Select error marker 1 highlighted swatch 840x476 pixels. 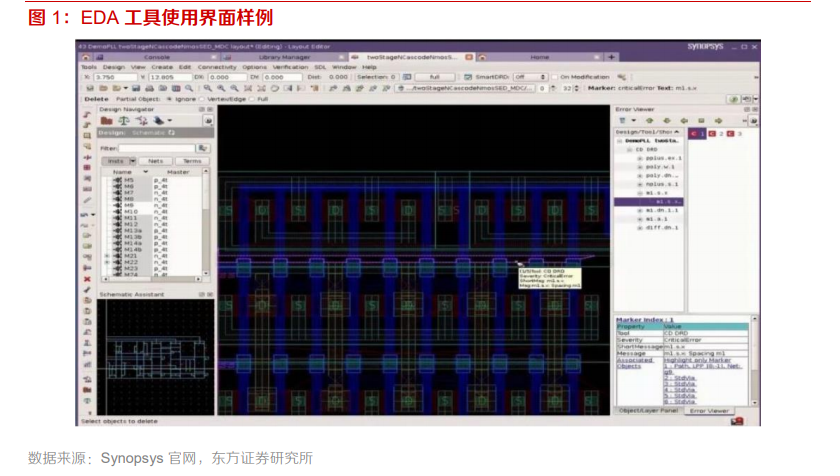pyautogui.click(x=697, y=134)
